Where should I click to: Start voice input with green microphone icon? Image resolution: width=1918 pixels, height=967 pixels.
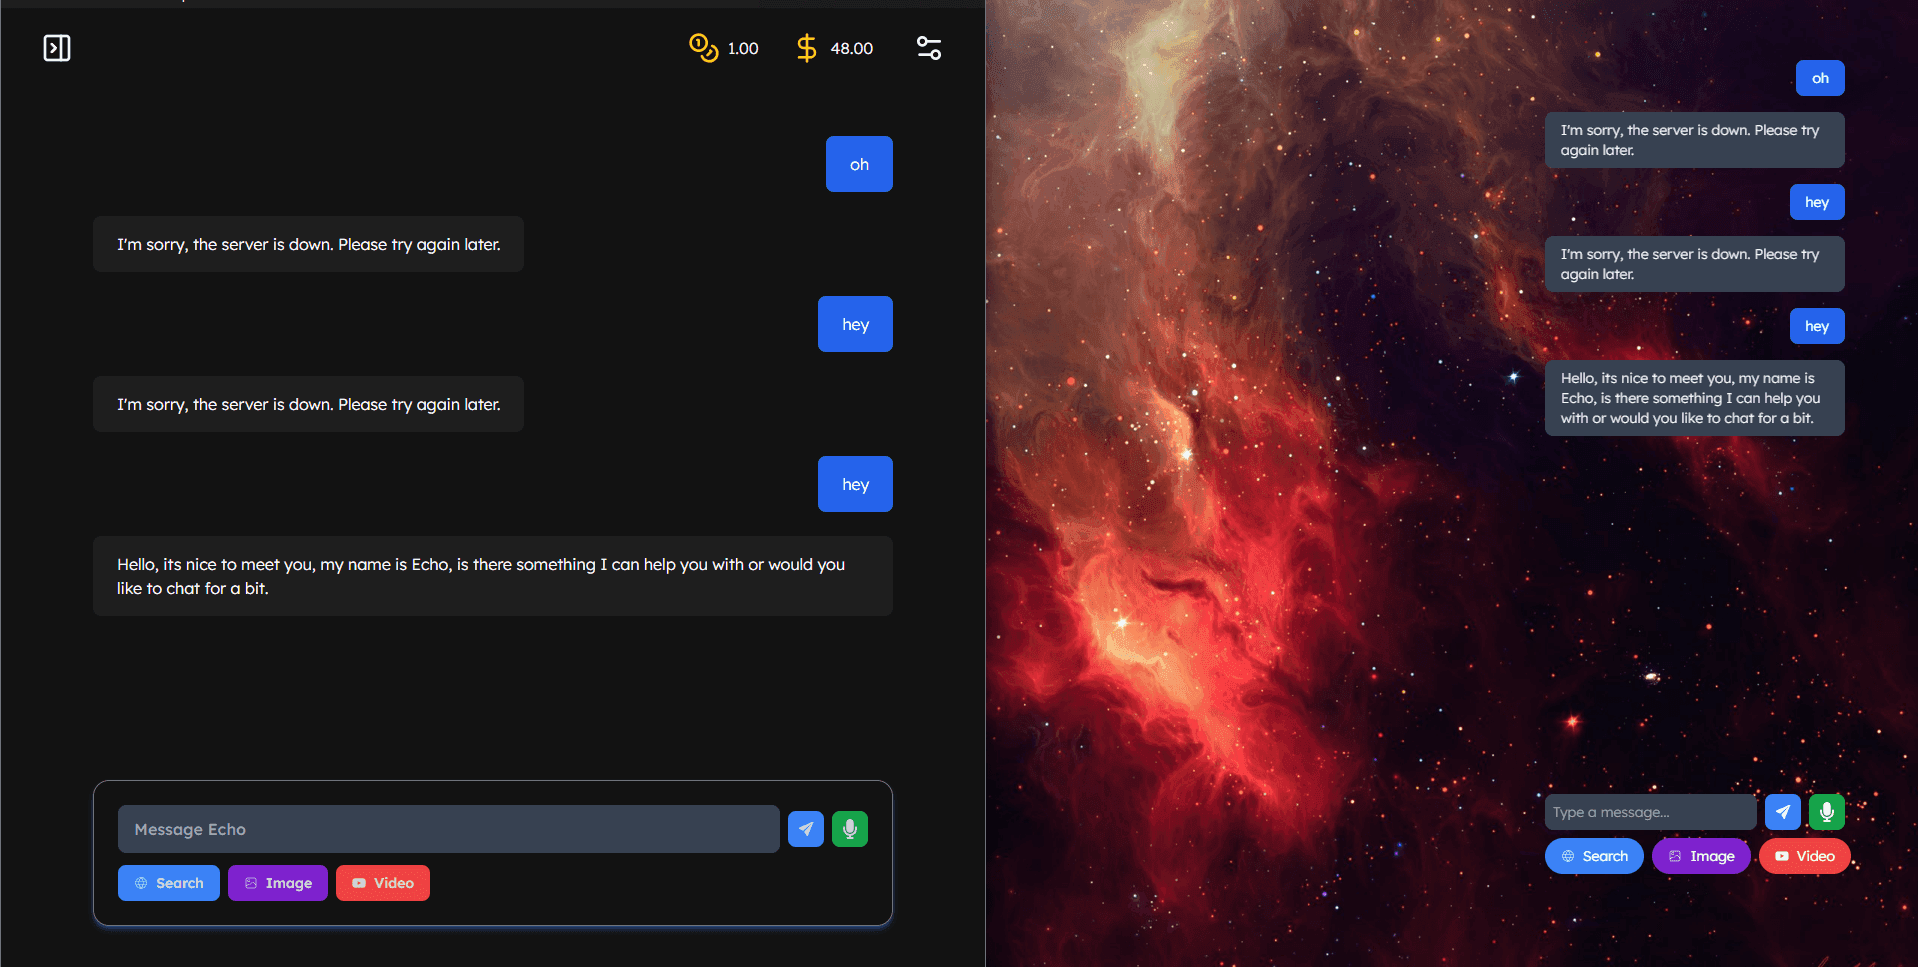[x=849, y=828]
